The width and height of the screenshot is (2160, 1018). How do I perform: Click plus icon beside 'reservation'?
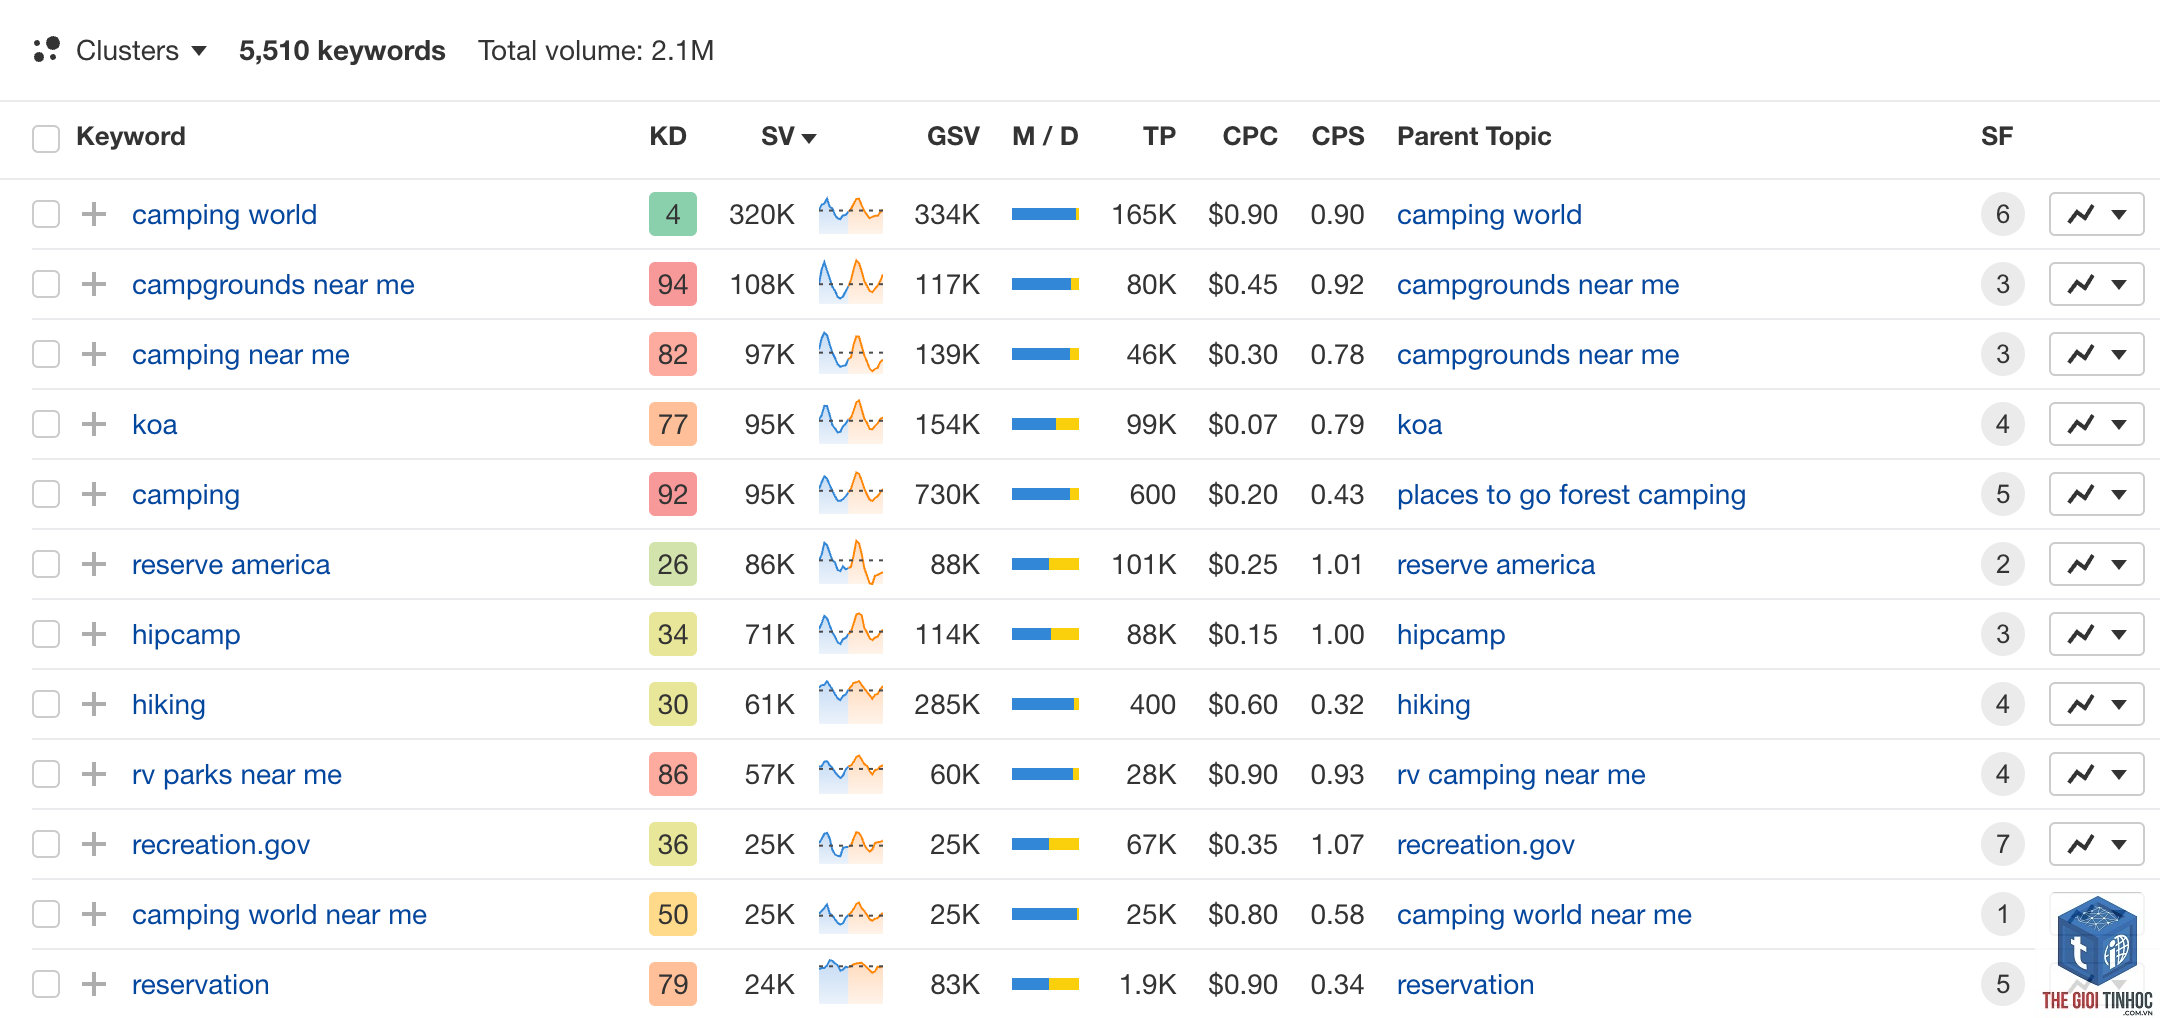tap(94, 984)
